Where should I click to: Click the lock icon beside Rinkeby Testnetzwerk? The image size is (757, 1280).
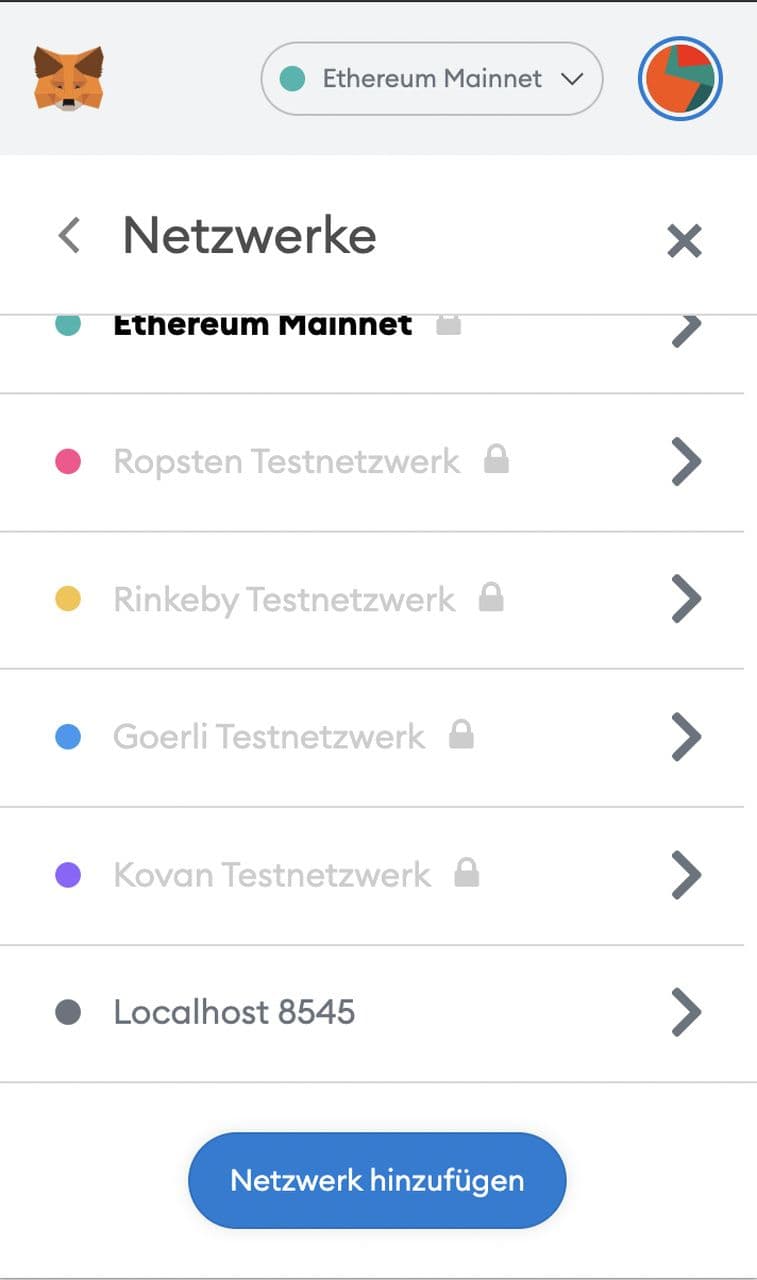pyautogui.click(x=491, y=598)
